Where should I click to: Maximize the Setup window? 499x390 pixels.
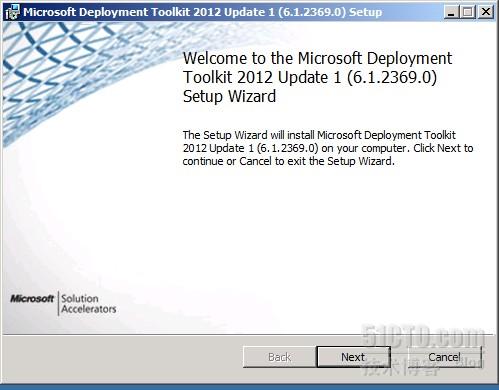[x=468, y=12]
